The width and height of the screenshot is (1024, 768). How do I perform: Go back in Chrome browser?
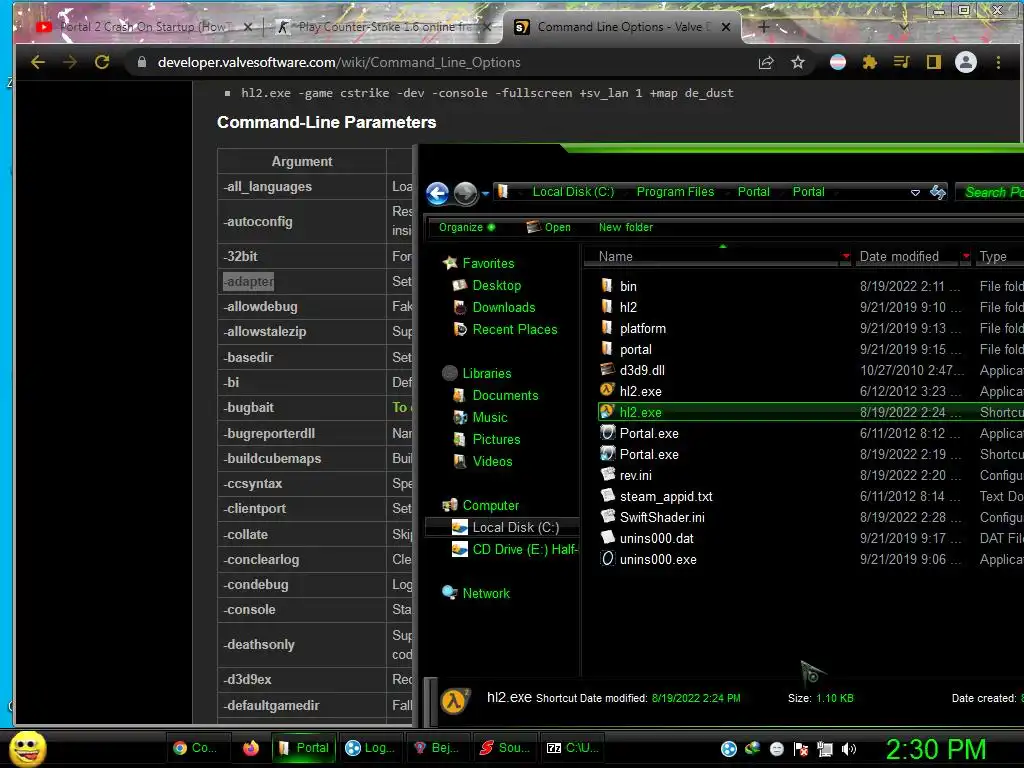coord(38,62)
